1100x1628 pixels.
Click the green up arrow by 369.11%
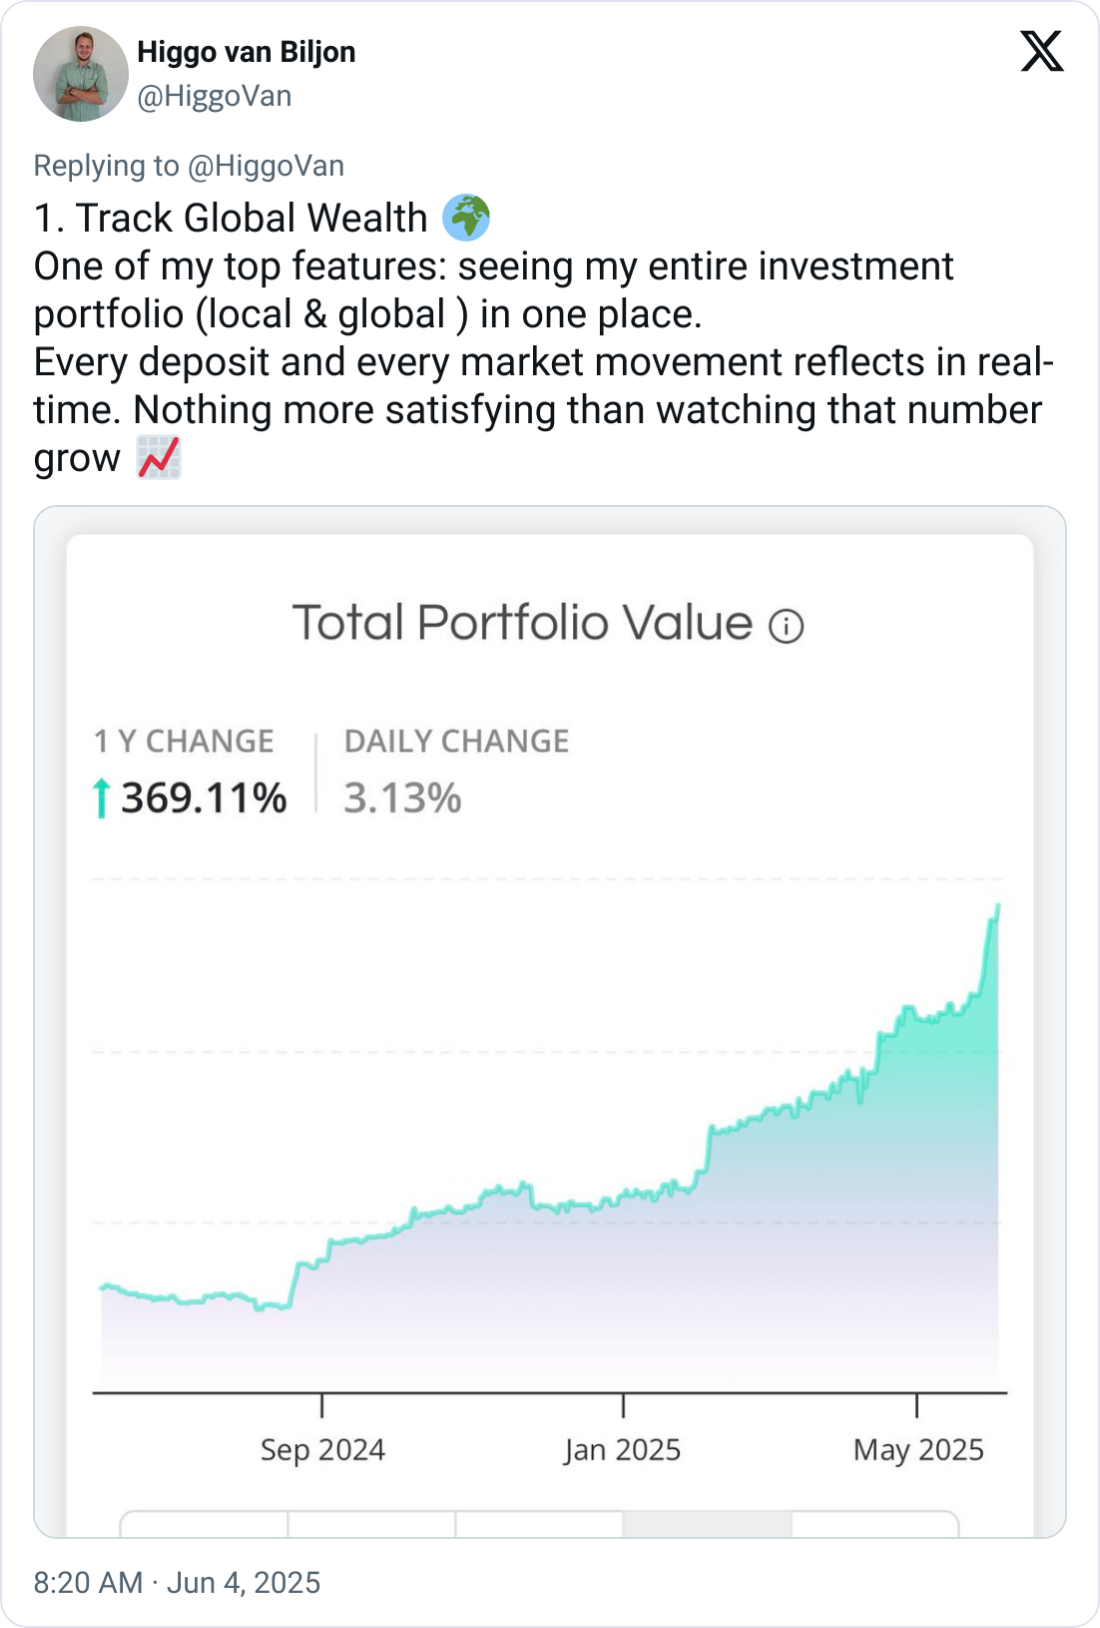tap(100, 799)
